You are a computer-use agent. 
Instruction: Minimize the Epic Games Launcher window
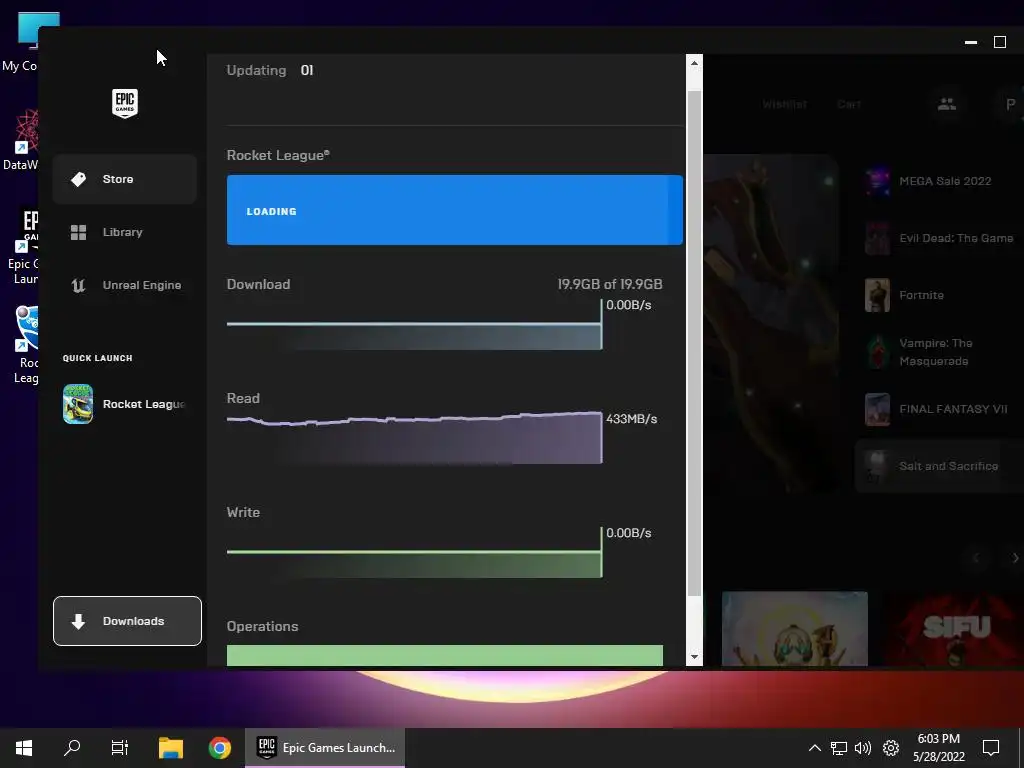971,42
